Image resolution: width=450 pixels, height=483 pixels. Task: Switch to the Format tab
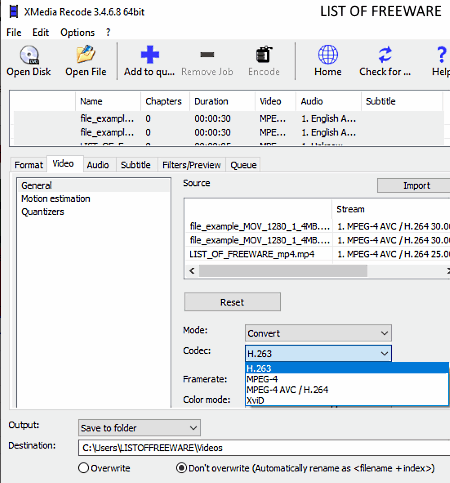(x=29, y=165)
